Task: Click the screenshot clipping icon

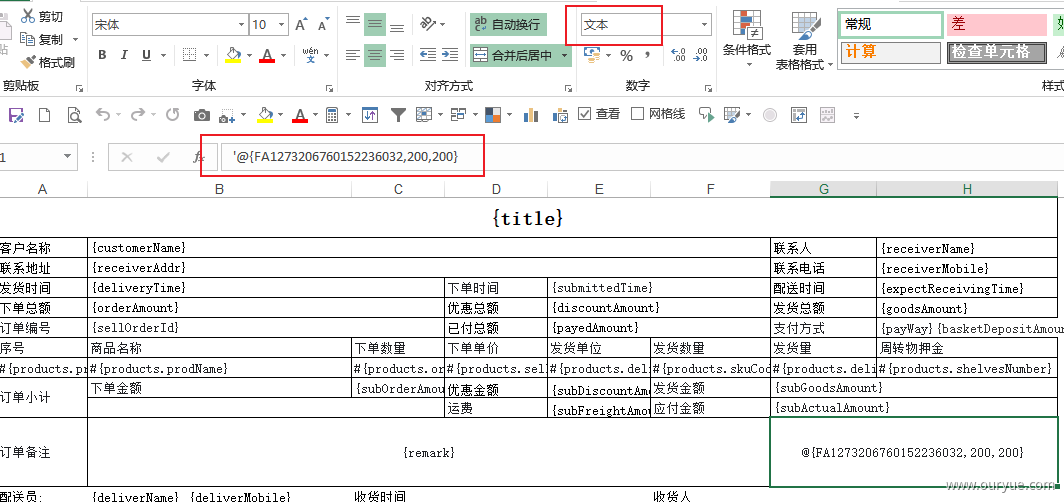Action: [227, 115]
